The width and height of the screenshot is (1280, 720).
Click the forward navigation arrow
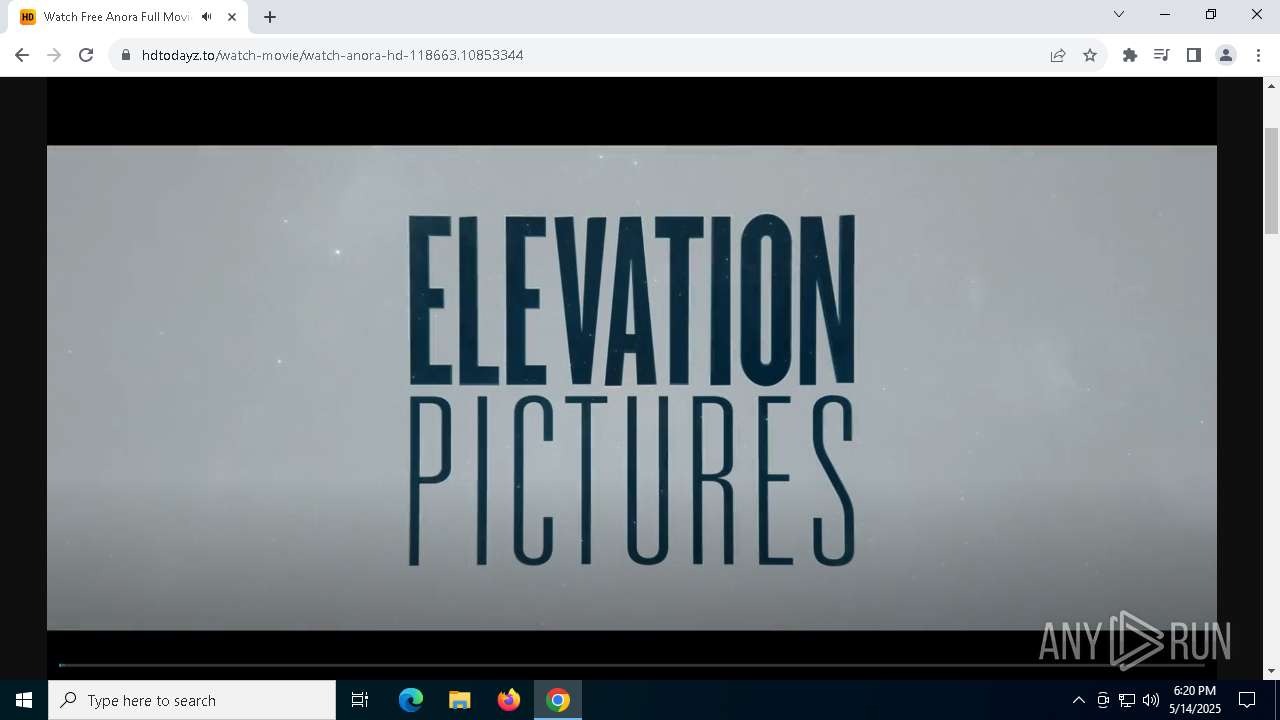pos(54,55)
